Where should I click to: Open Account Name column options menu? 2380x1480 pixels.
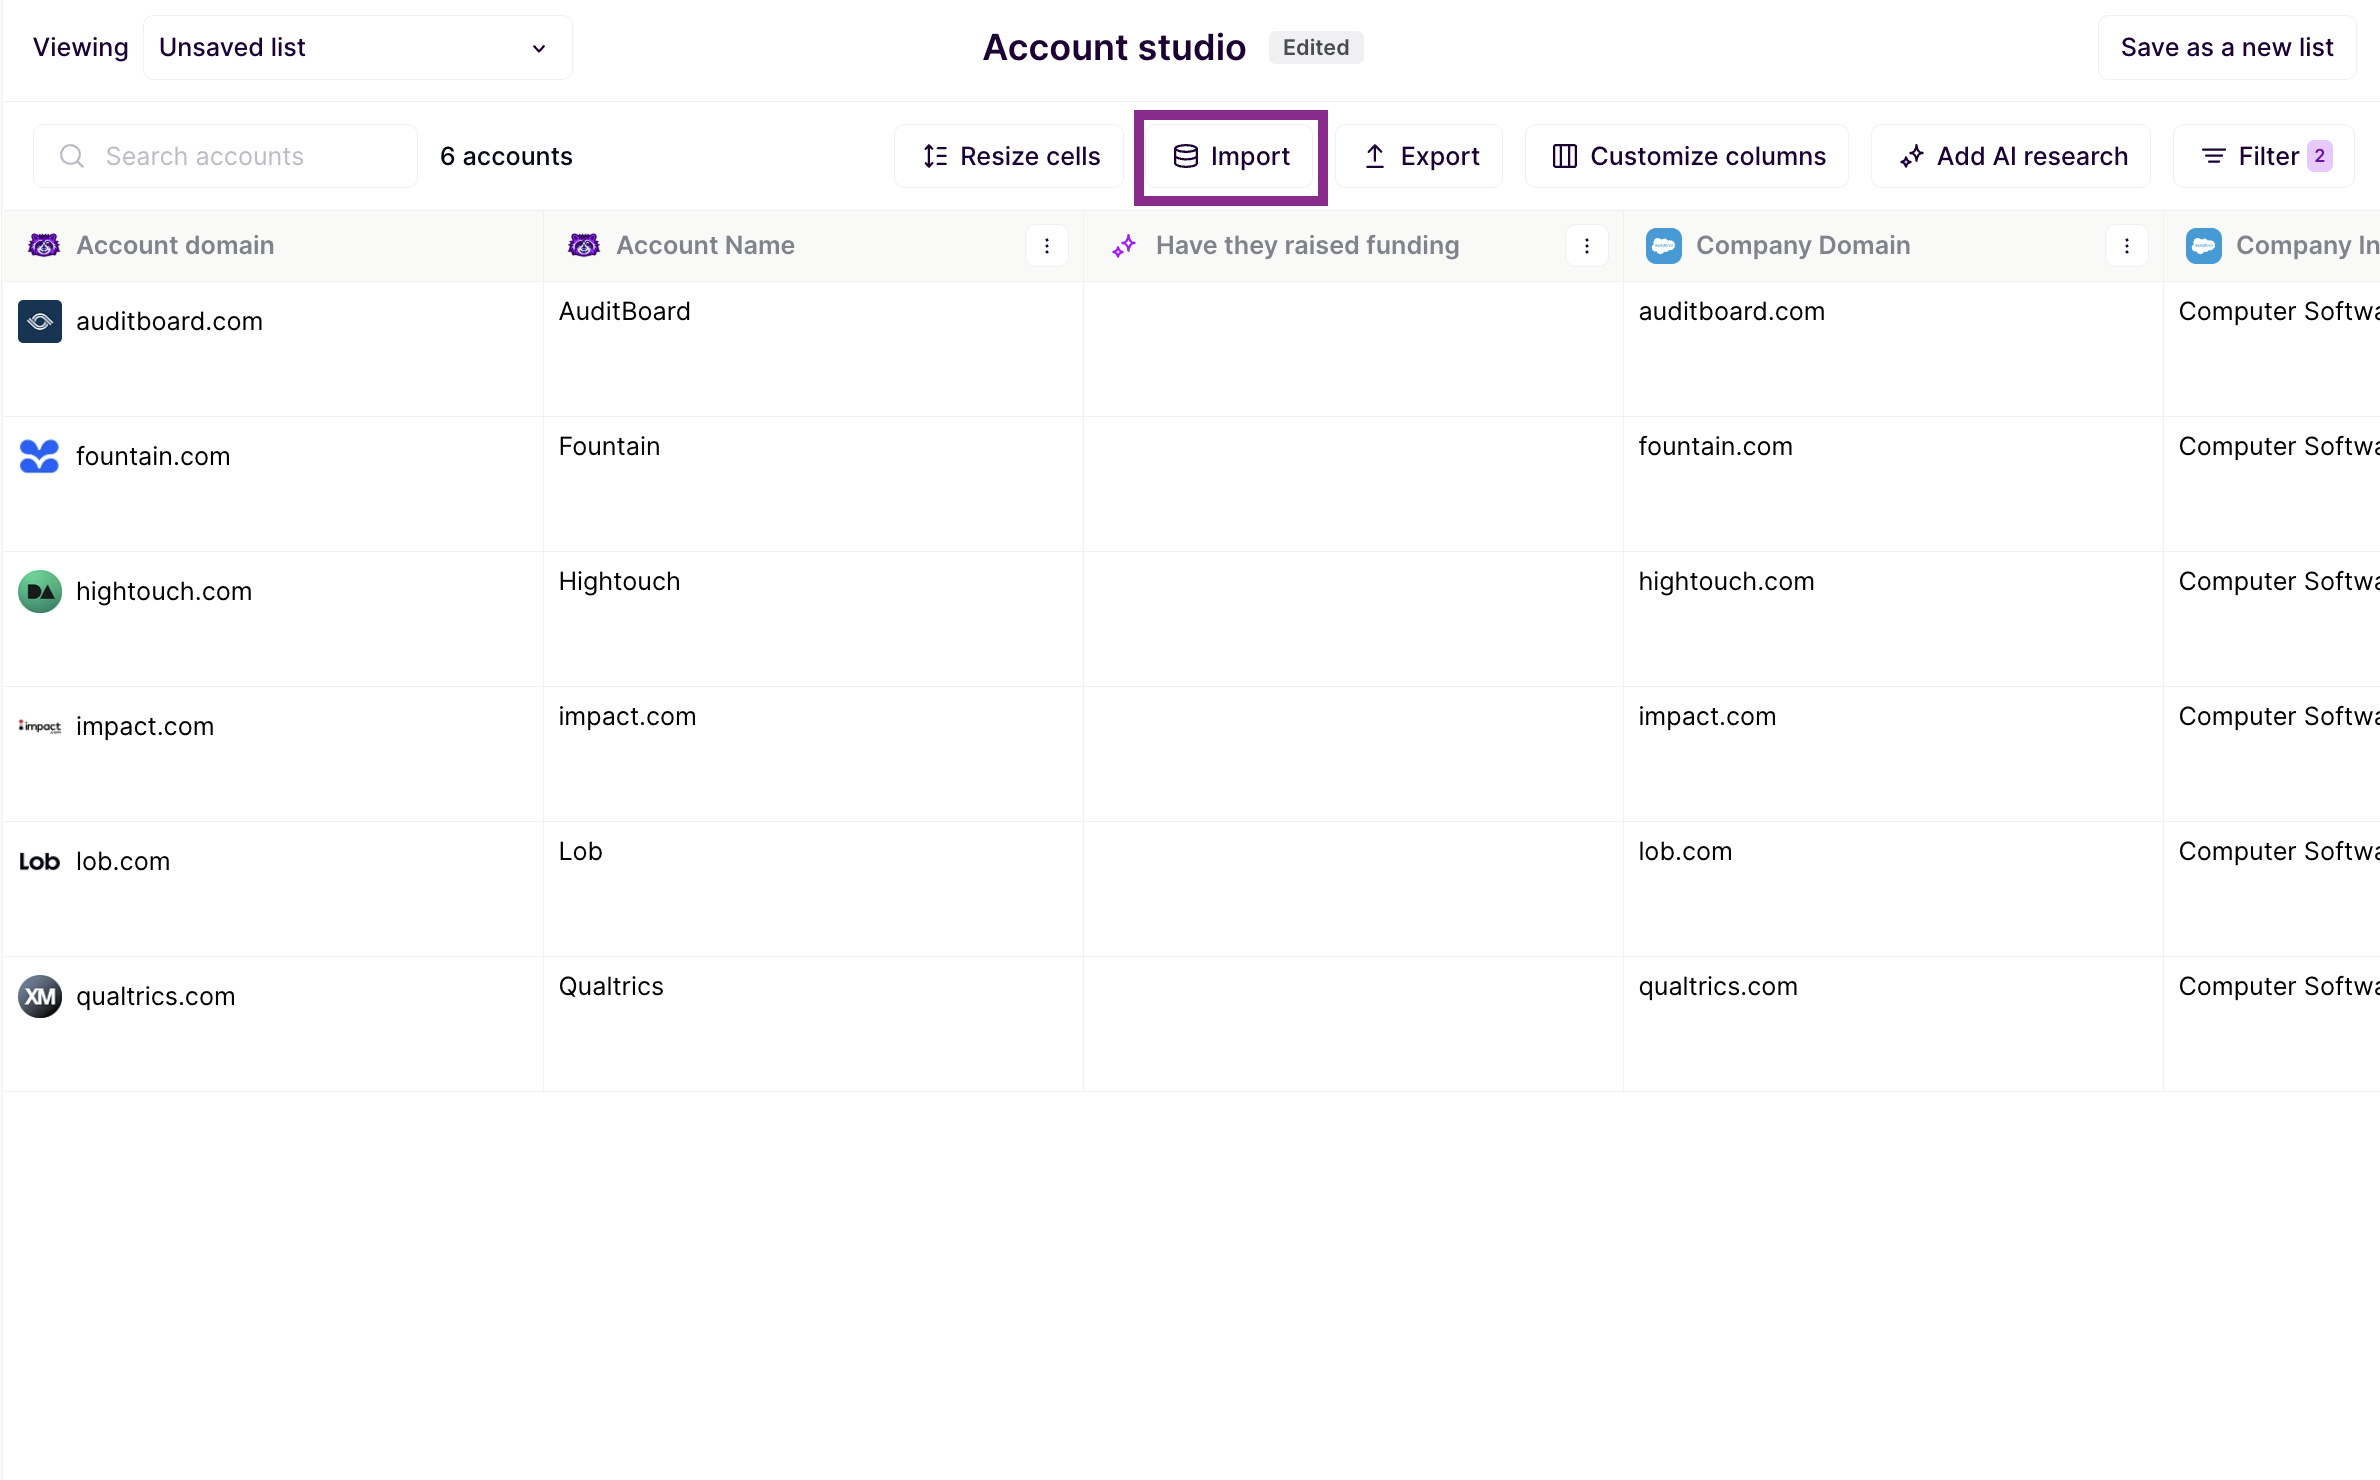tap(1047, 246)
